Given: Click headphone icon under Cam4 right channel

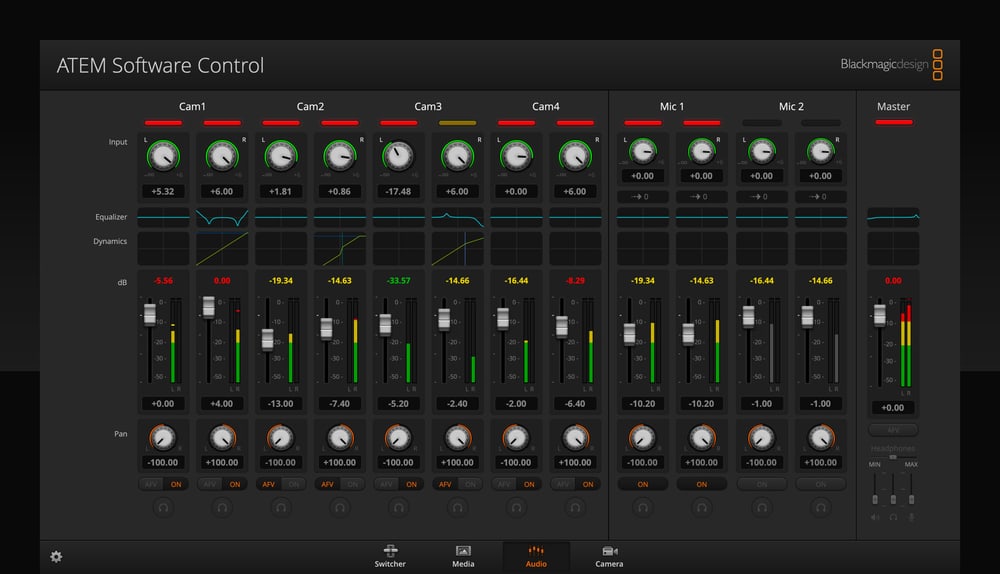Looking at the screenshot, I should [x=575, y=508].
